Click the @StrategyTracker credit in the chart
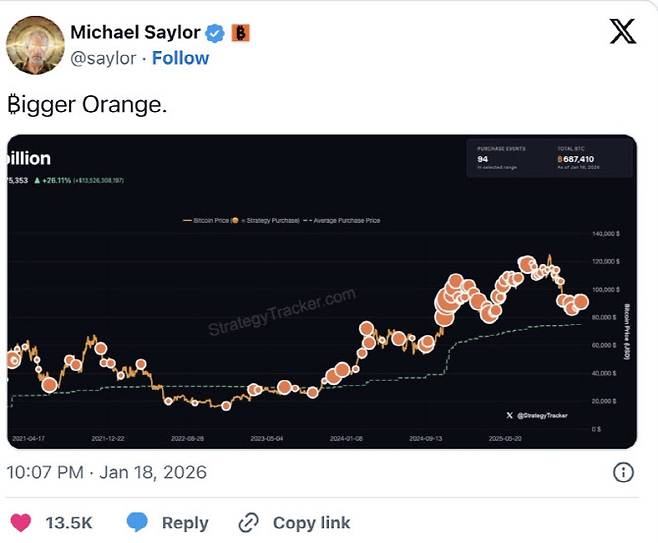Viewport: 658px width, 543px height. click(546, 414)
